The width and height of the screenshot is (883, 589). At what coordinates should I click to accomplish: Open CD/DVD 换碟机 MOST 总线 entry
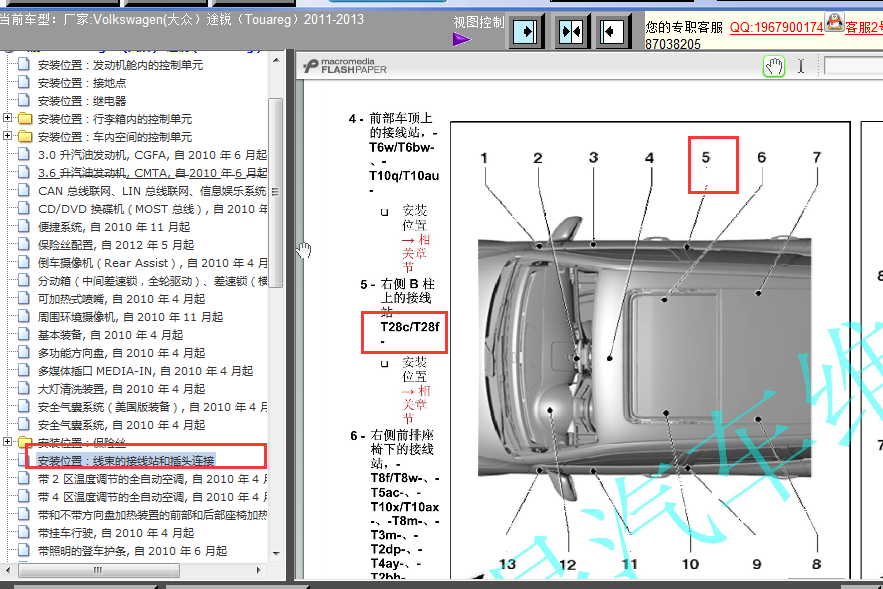tap(152, 209)
